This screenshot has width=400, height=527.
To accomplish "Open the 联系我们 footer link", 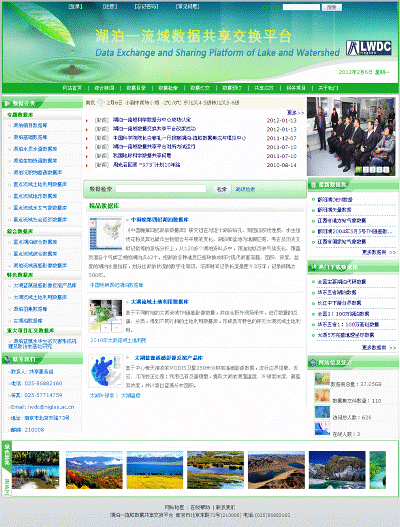I will 225,507.
